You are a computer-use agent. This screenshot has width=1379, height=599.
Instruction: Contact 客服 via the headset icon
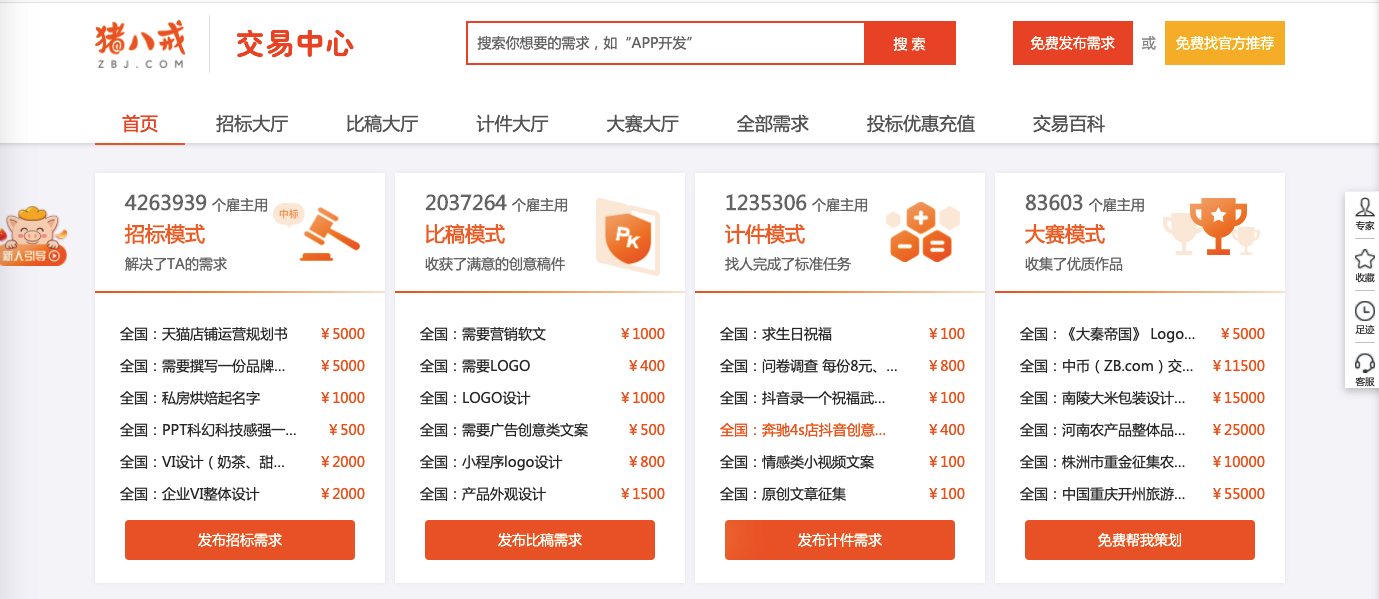tap(1364, 368)
